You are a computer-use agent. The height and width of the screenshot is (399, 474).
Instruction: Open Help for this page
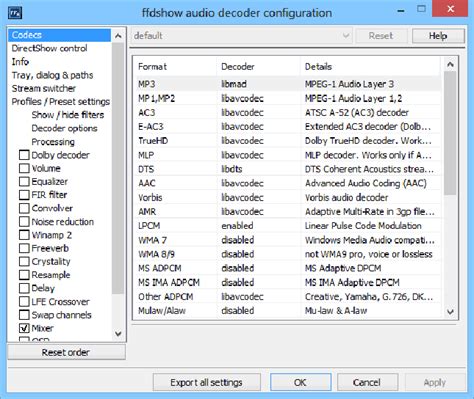(x=438, y=36)
